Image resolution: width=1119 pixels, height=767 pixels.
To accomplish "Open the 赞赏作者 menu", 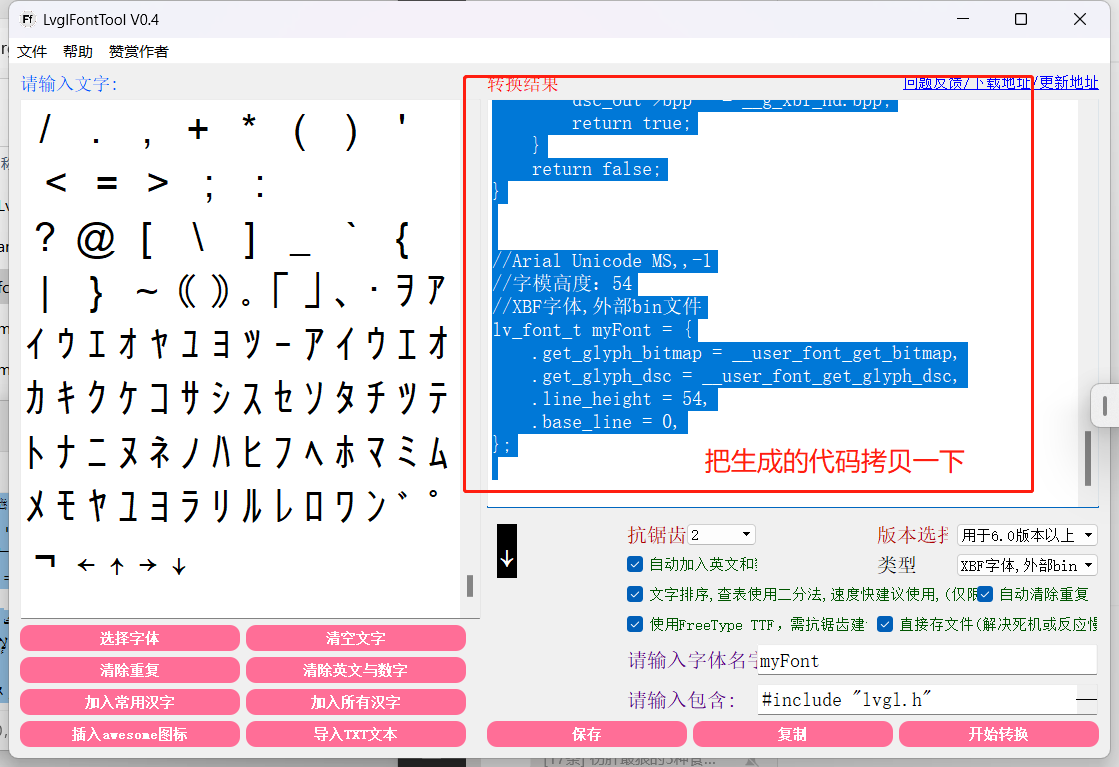I will pos(138,51).
